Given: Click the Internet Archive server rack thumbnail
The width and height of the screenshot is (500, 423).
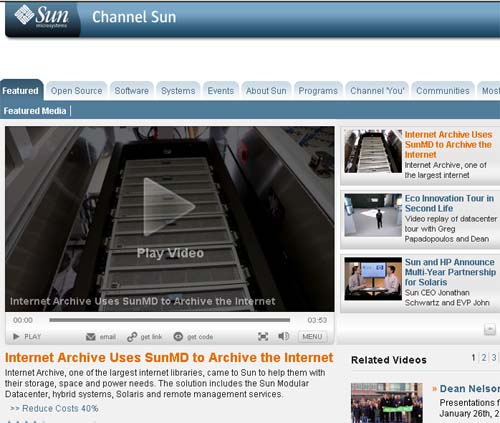Looking at the screenshot, I should [x=373, y=151].
